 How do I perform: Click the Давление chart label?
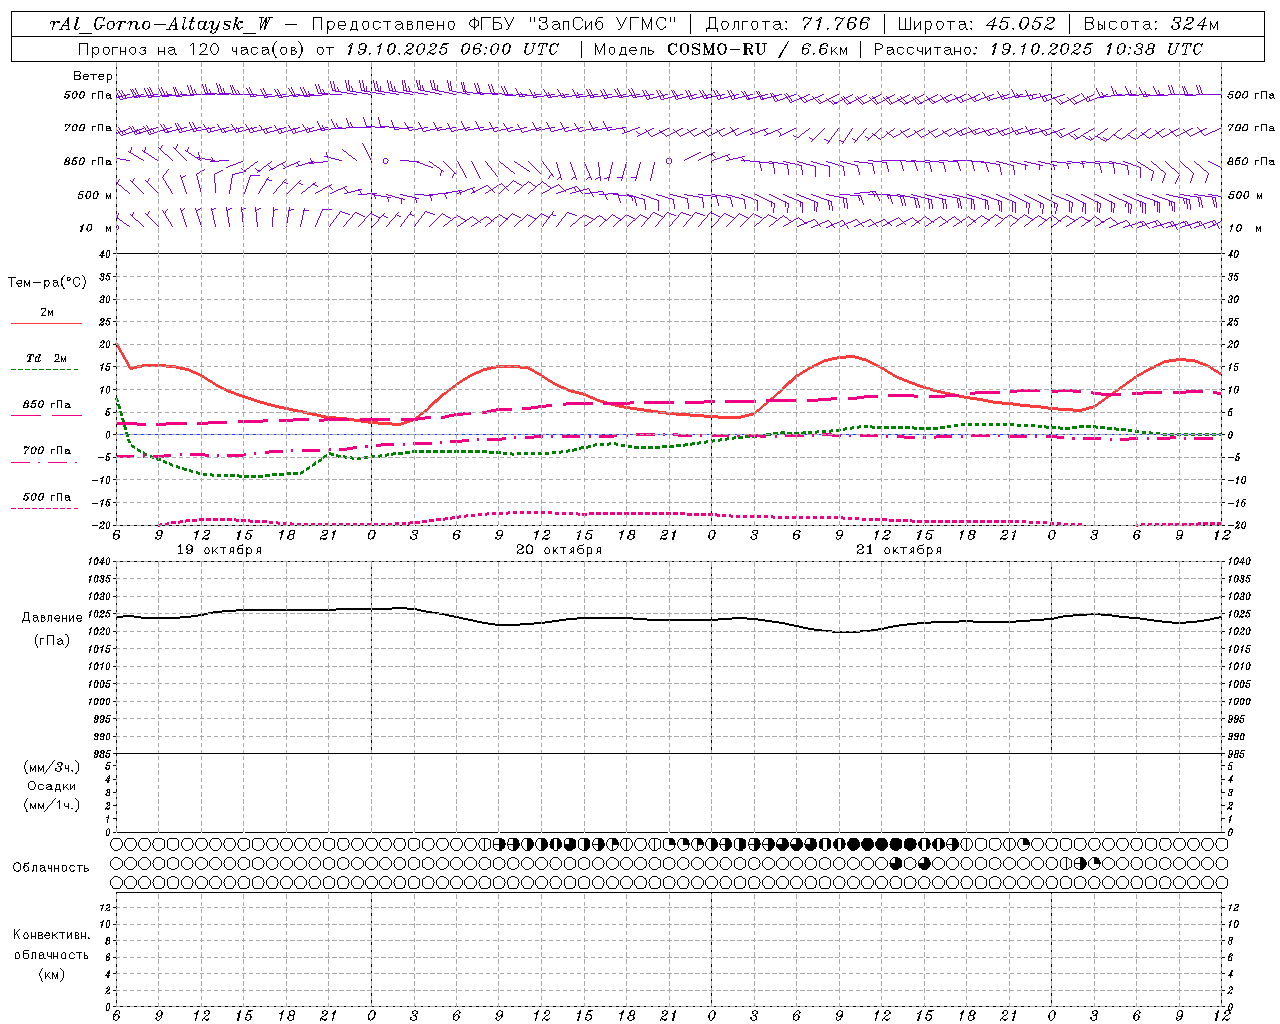tap(52, 618)
